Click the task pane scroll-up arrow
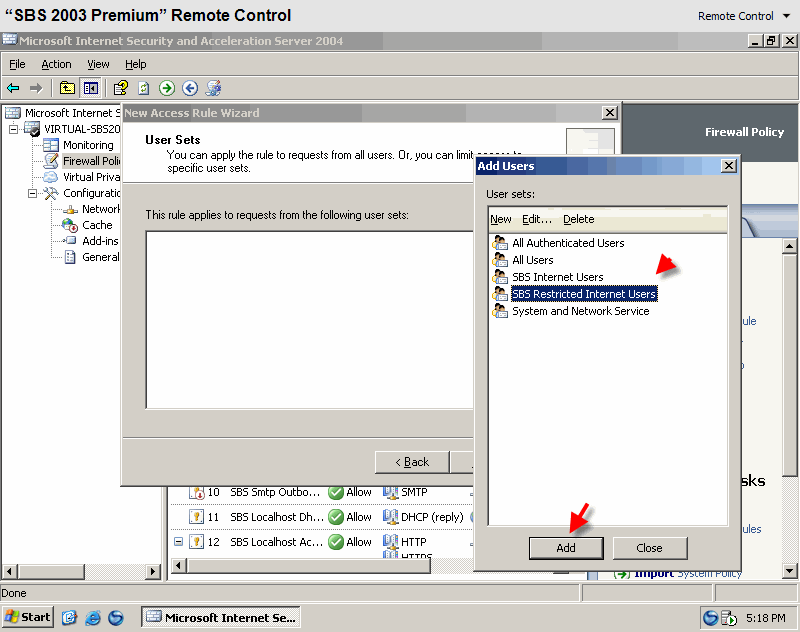Screen dimensions: 800x632 789,246
